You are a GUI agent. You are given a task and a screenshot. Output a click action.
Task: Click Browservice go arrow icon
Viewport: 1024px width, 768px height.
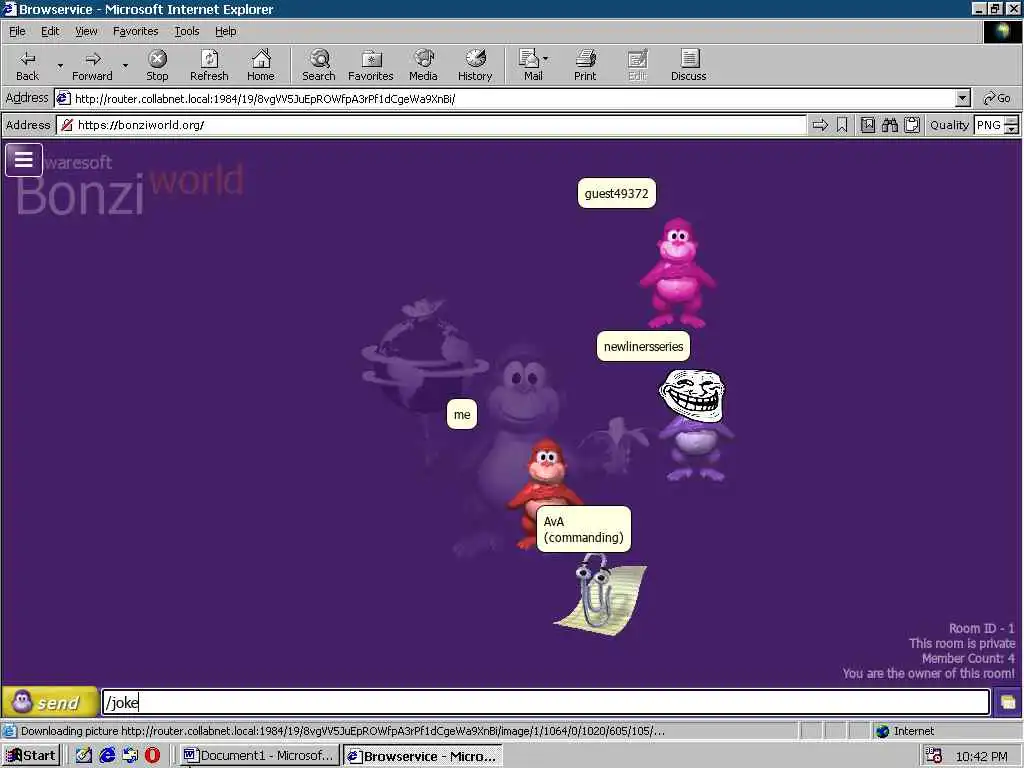point(820,125)
